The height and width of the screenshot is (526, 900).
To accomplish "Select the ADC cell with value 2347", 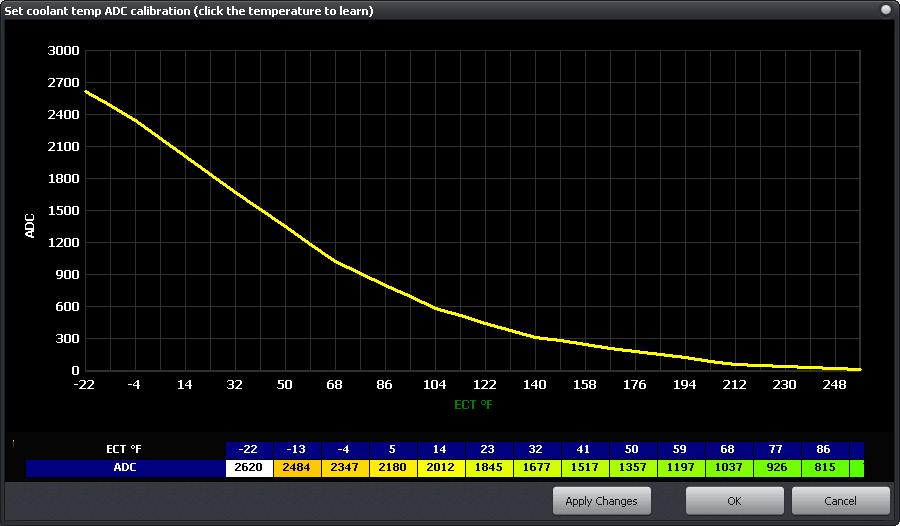I will point(345,467).
